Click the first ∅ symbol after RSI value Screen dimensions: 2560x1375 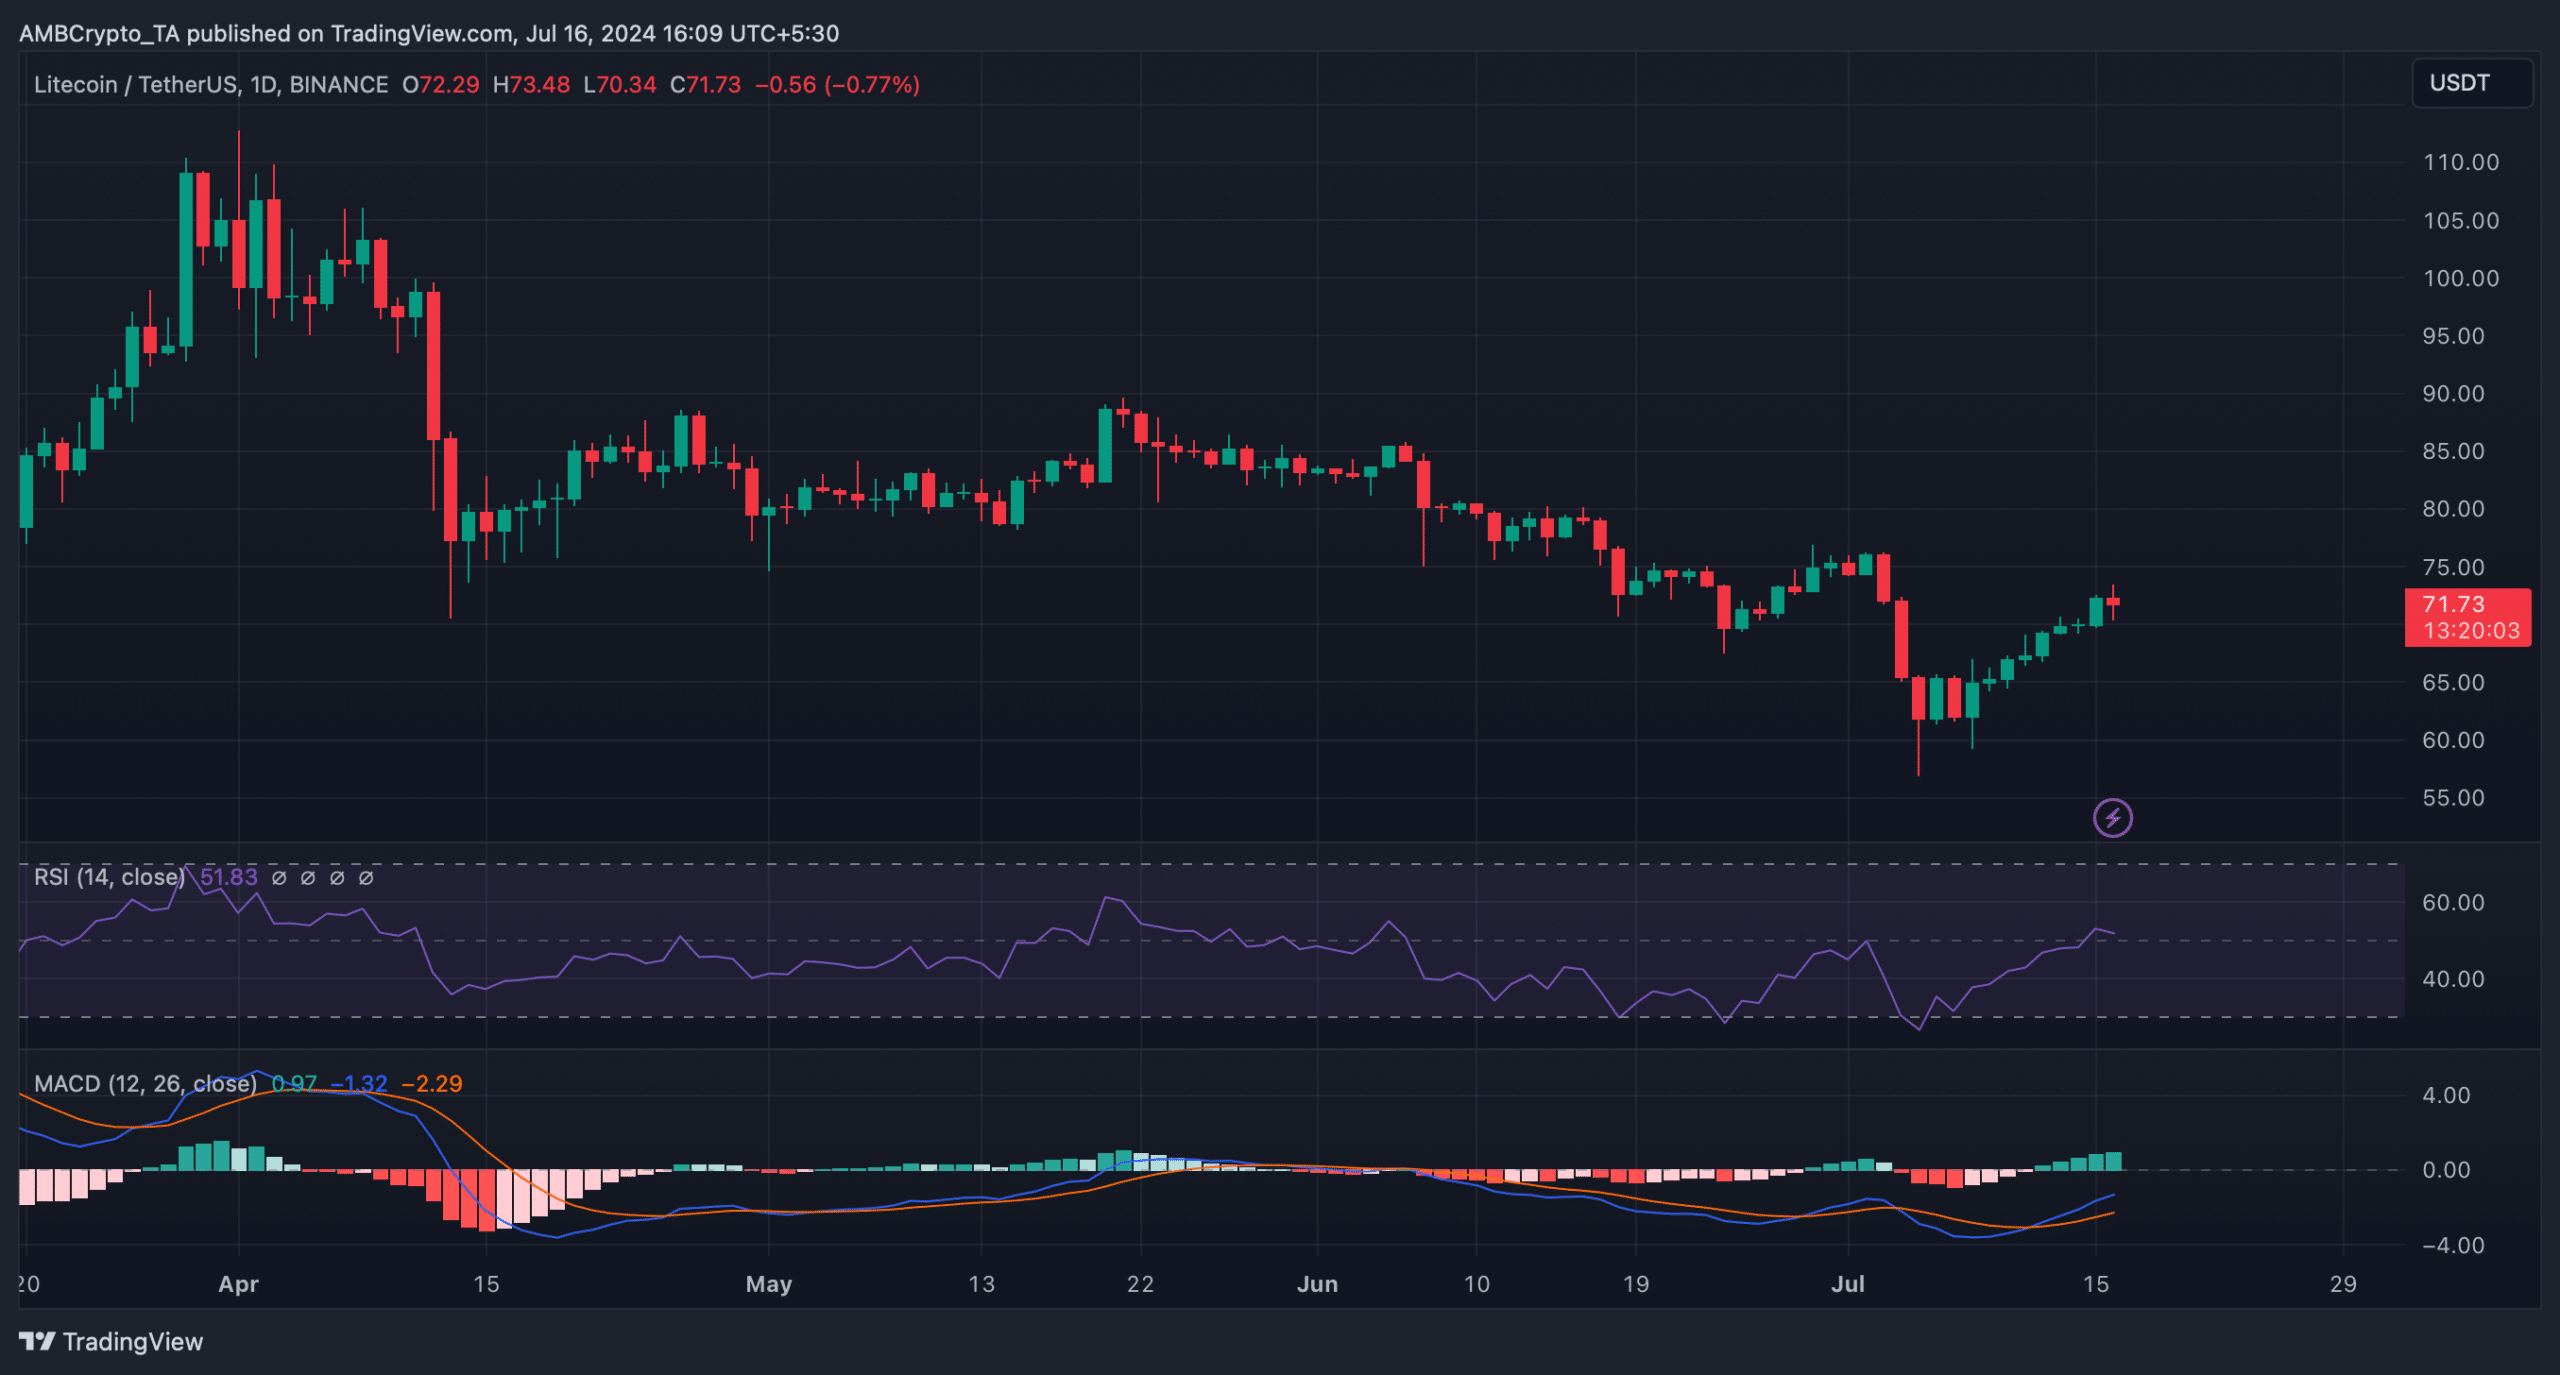[280, 878]
